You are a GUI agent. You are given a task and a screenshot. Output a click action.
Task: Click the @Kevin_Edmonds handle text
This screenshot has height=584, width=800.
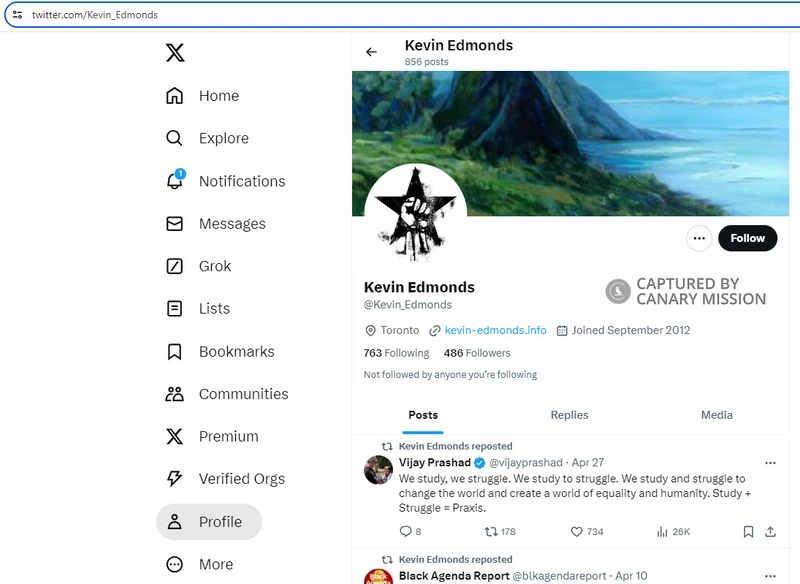[408, 305]
